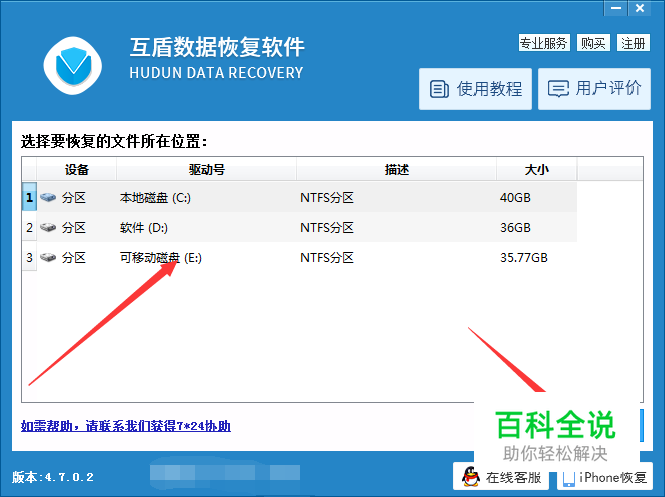Click NTFS分区 description in E: row
665x497 pixels.
point(327,257)
